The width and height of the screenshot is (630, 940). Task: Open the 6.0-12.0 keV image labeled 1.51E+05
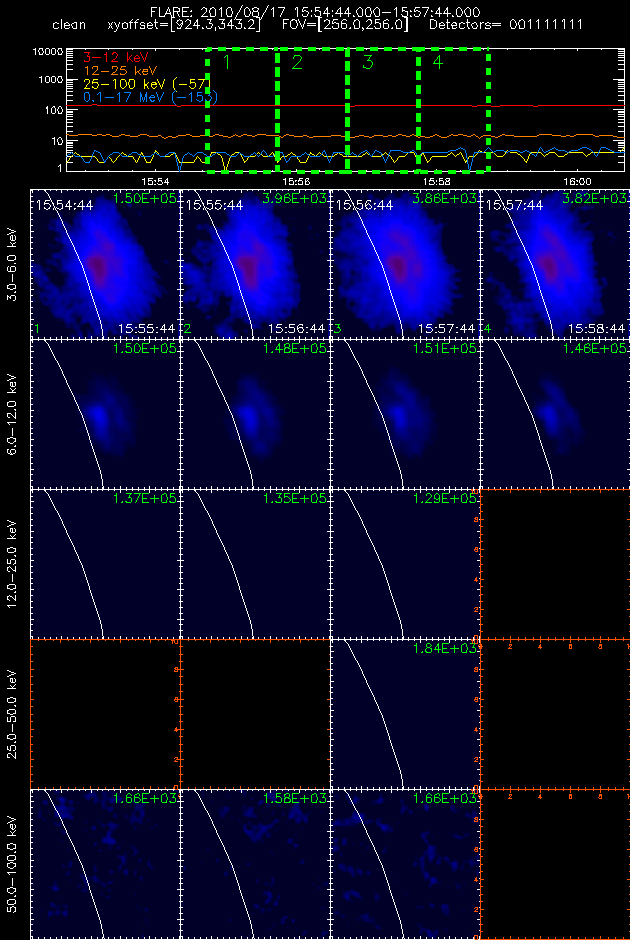coord(405,412)
